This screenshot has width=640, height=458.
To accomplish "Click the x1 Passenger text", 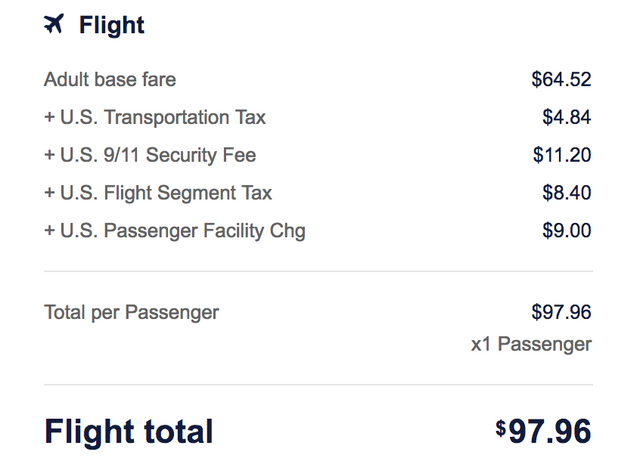I will pos(531,344).
